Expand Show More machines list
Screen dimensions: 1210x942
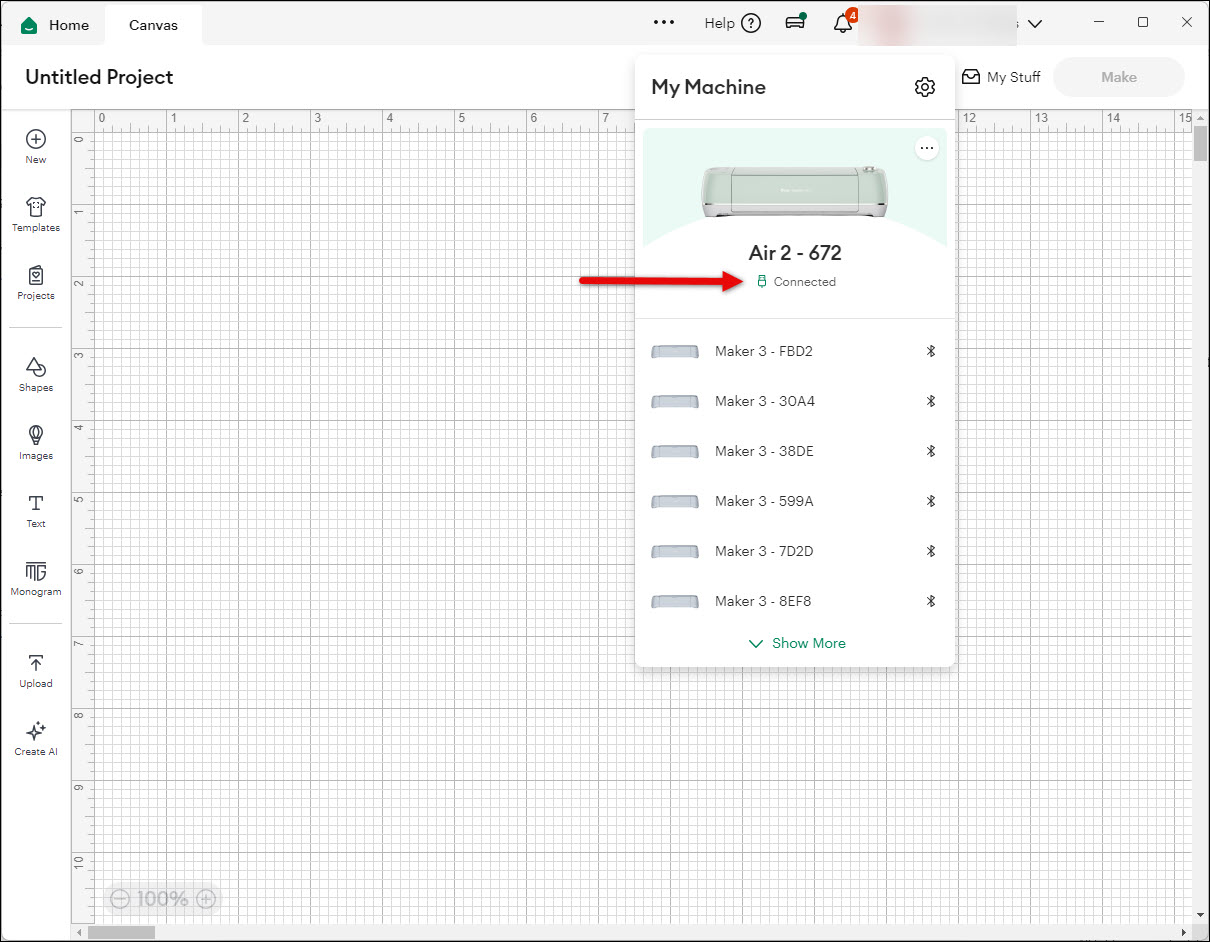click(796, 643)
